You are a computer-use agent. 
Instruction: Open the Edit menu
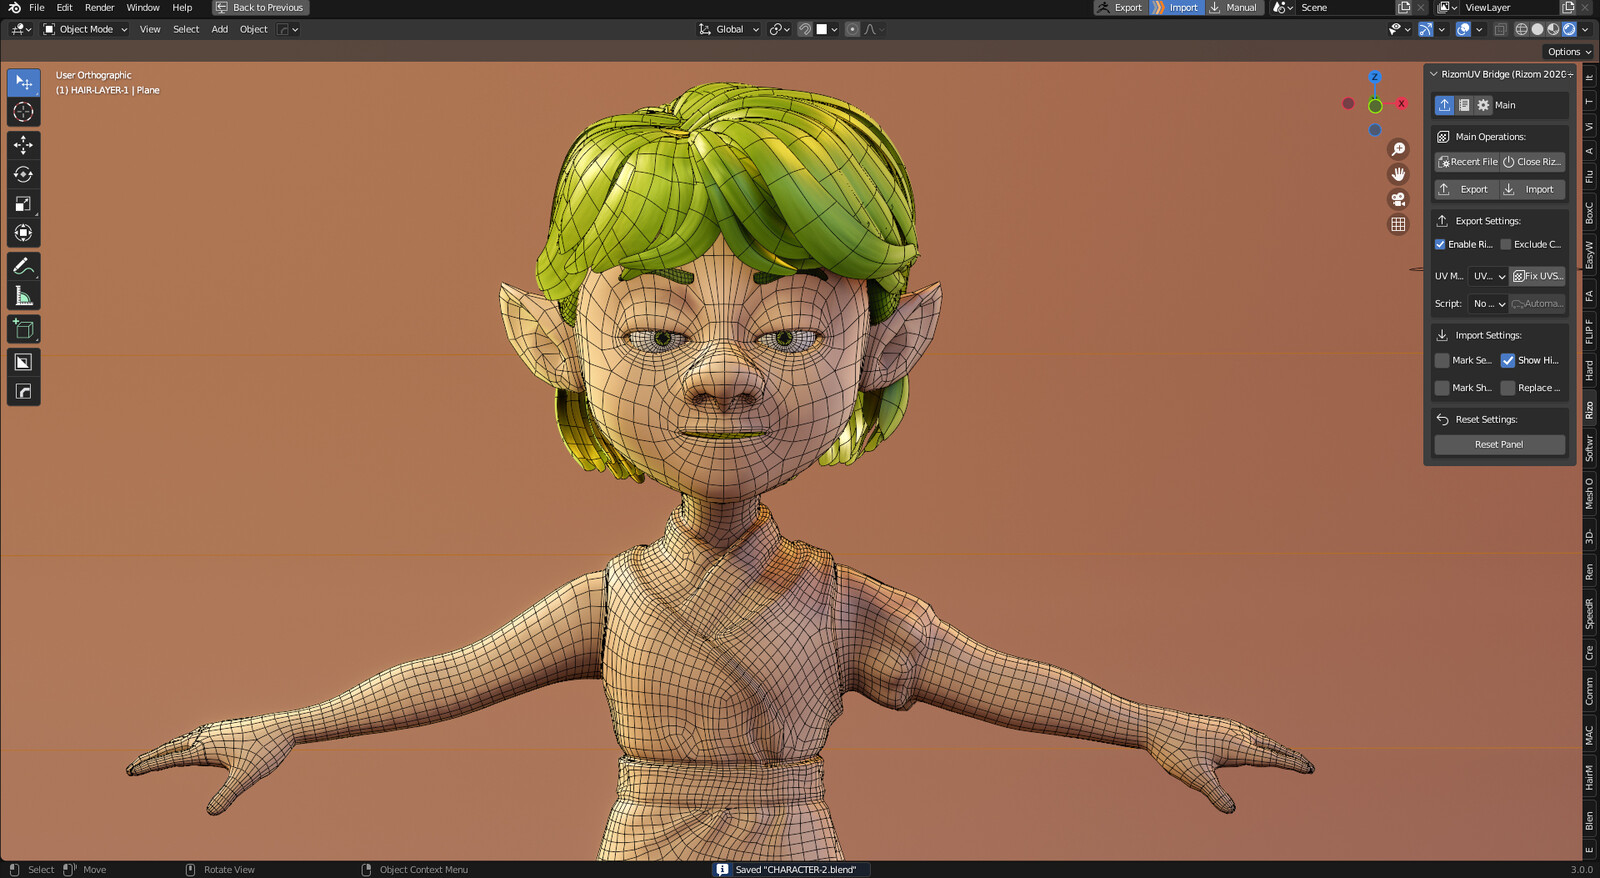64,7
